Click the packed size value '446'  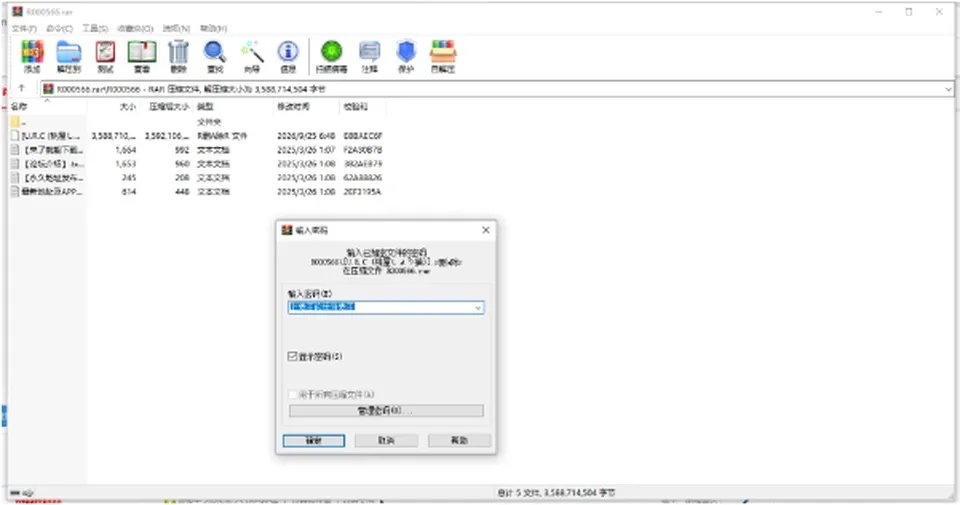click(x=182, y=192)
